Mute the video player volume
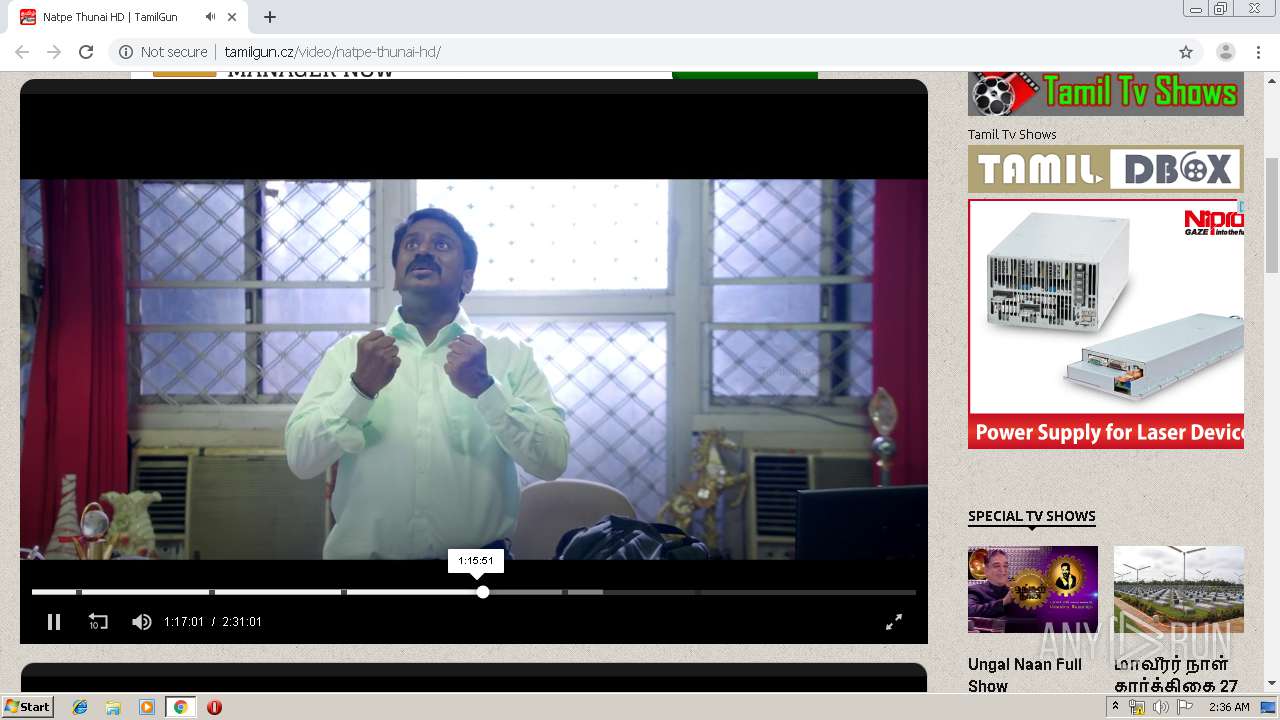 point(141,622)
